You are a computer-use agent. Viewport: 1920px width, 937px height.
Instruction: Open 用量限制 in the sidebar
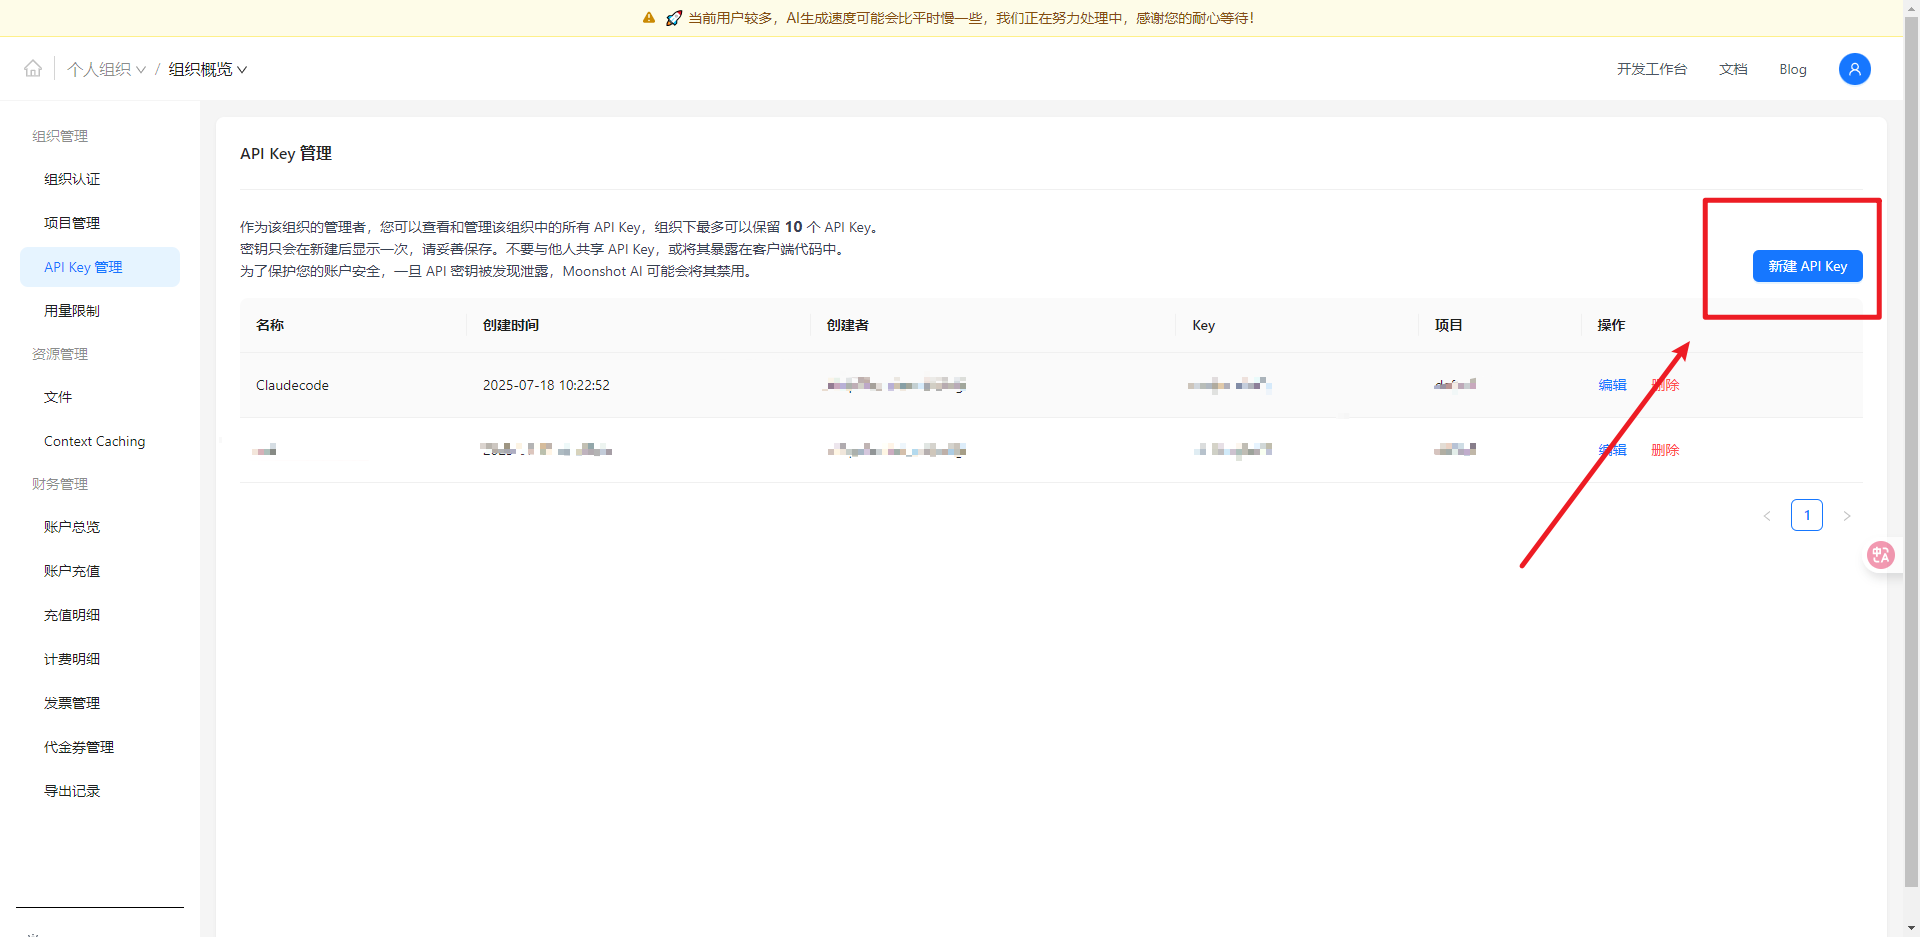pyautogui.click(x=72, y=311)
